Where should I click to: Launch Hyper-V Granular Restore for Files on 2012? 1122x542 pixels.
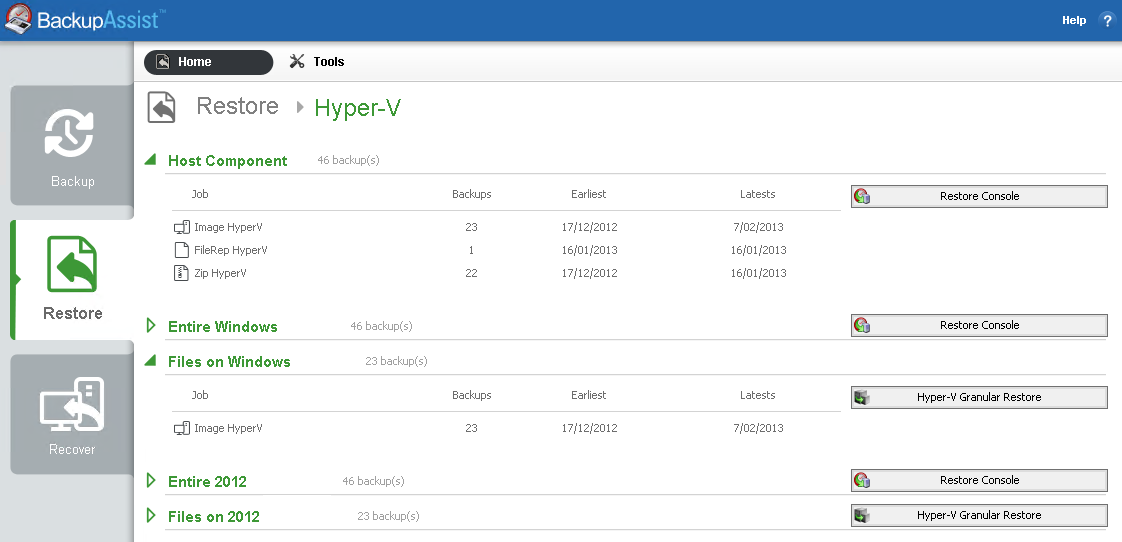[x=979, y=516]
